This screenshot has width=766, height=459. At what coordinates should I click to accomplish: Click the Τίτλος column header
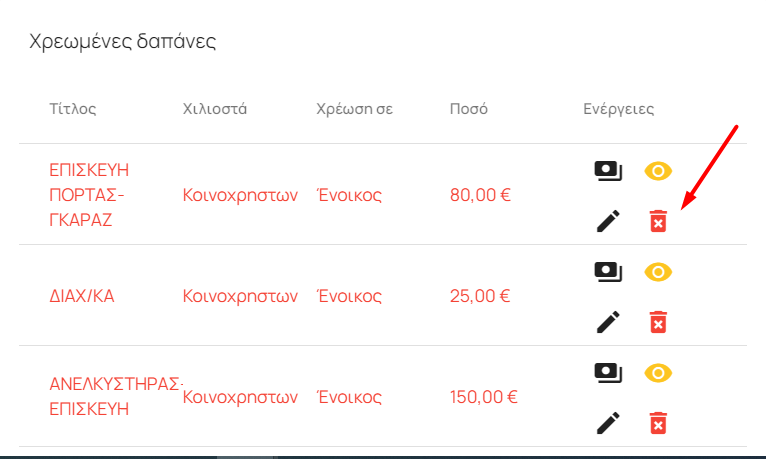point(73,108)
